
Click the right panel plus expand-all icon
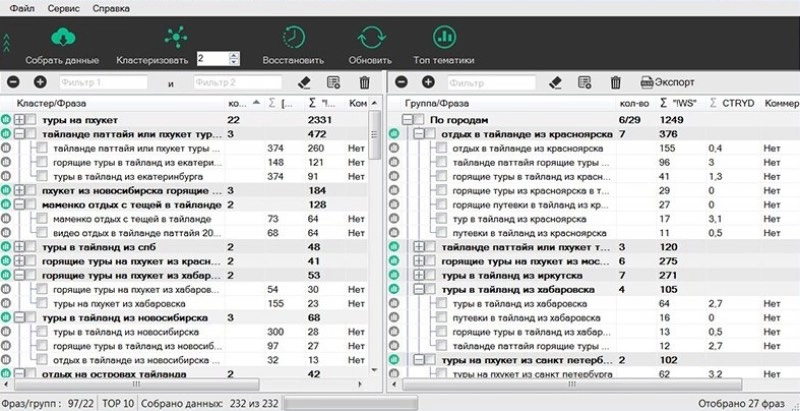coord(428,82)
